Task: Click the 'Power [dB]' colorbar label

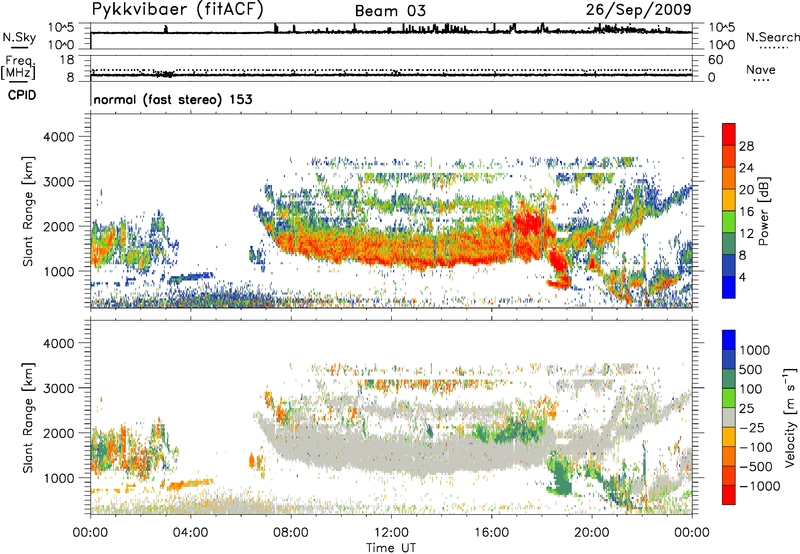Action: pos(763,211)
